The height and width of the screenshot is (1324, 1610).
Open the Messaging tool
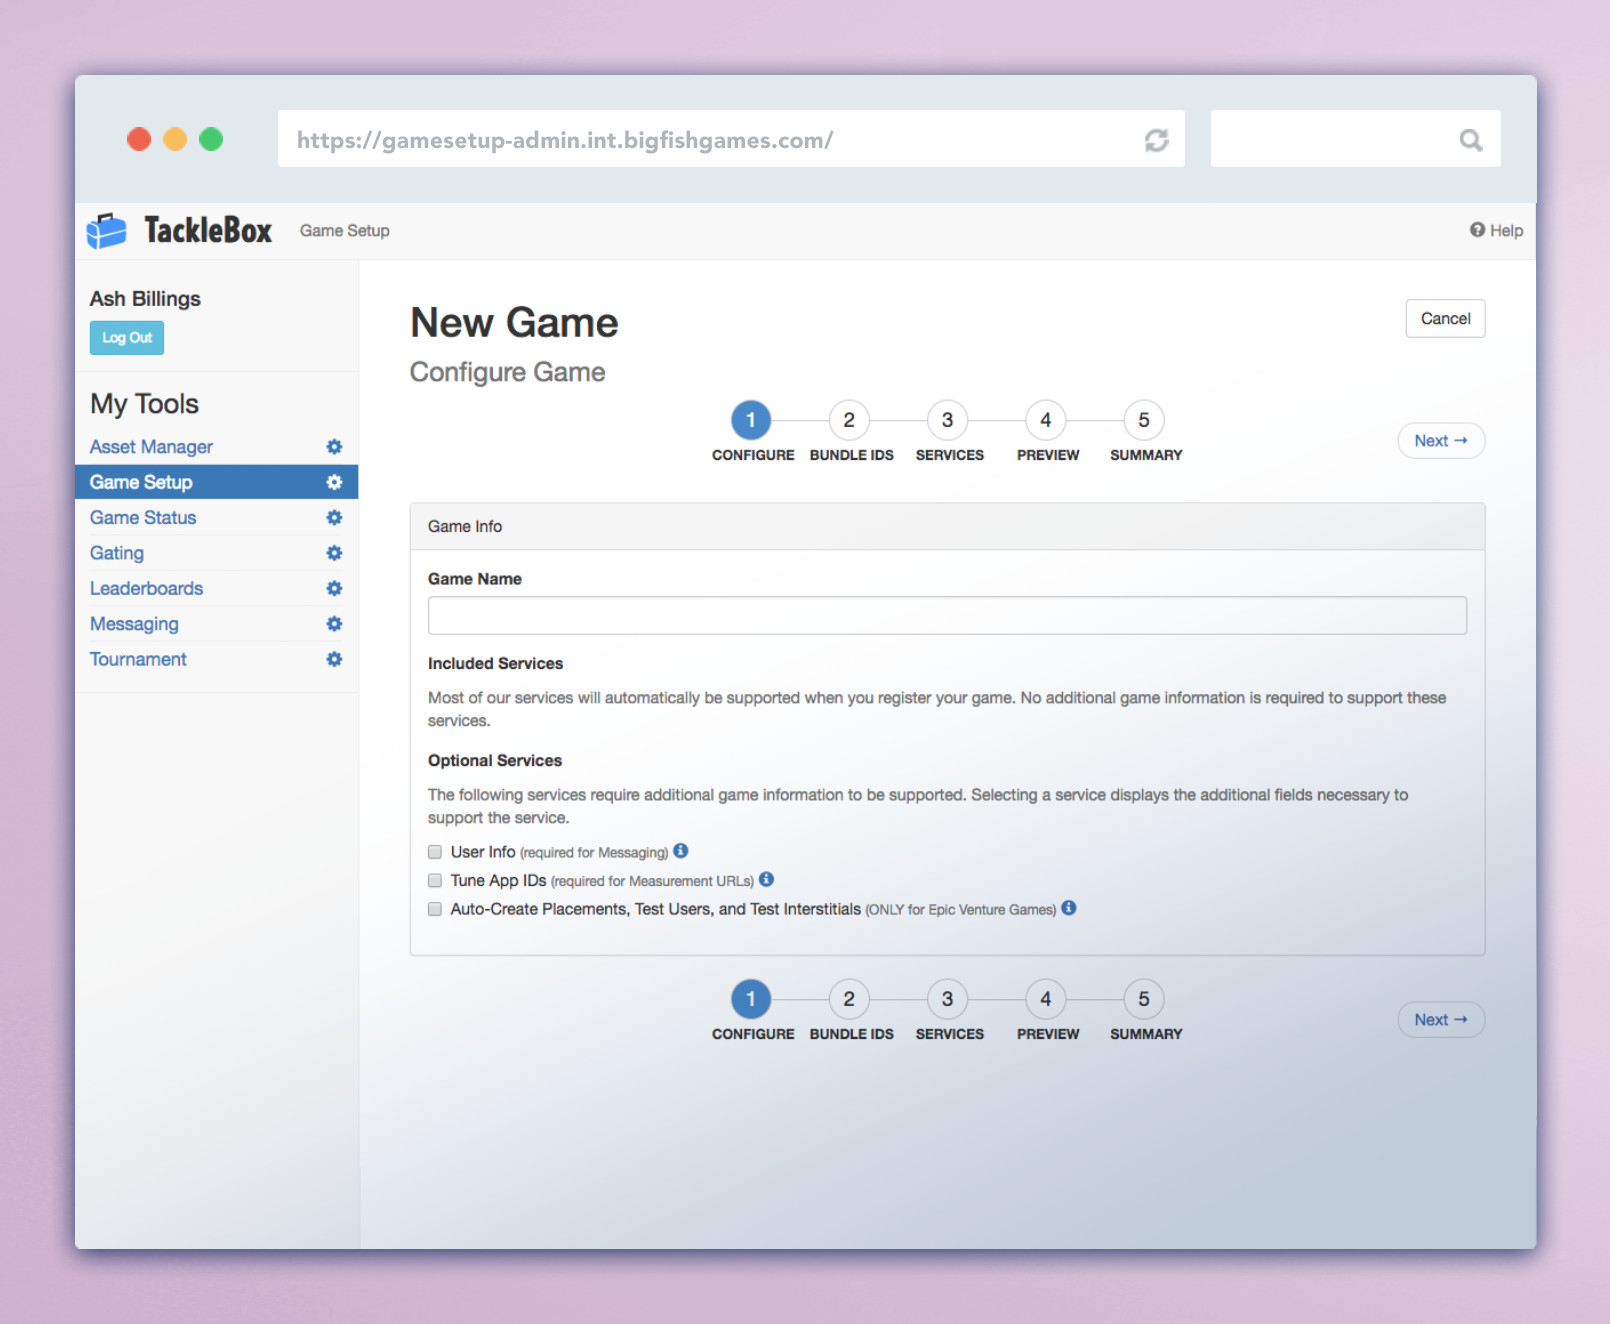click(134, 624)
